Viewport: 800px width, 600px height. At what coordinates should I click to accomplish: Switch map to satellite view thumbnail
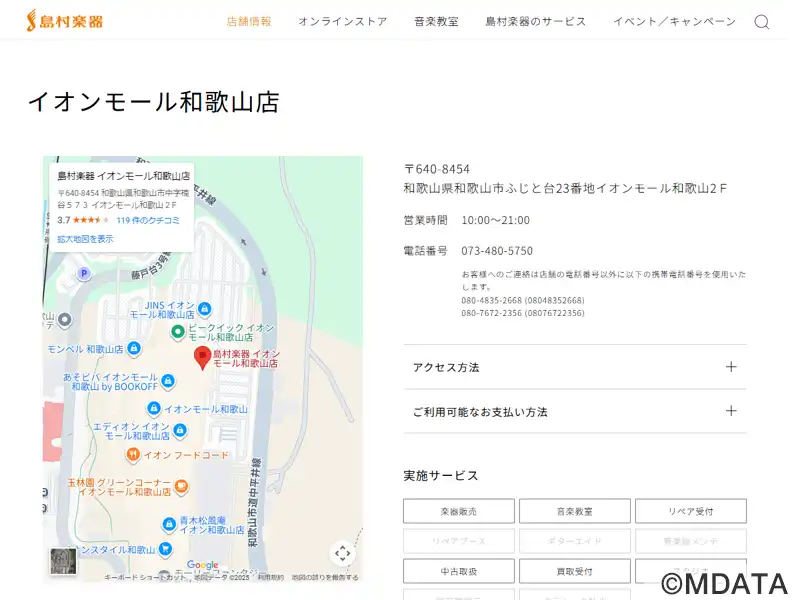coord(63,561)
